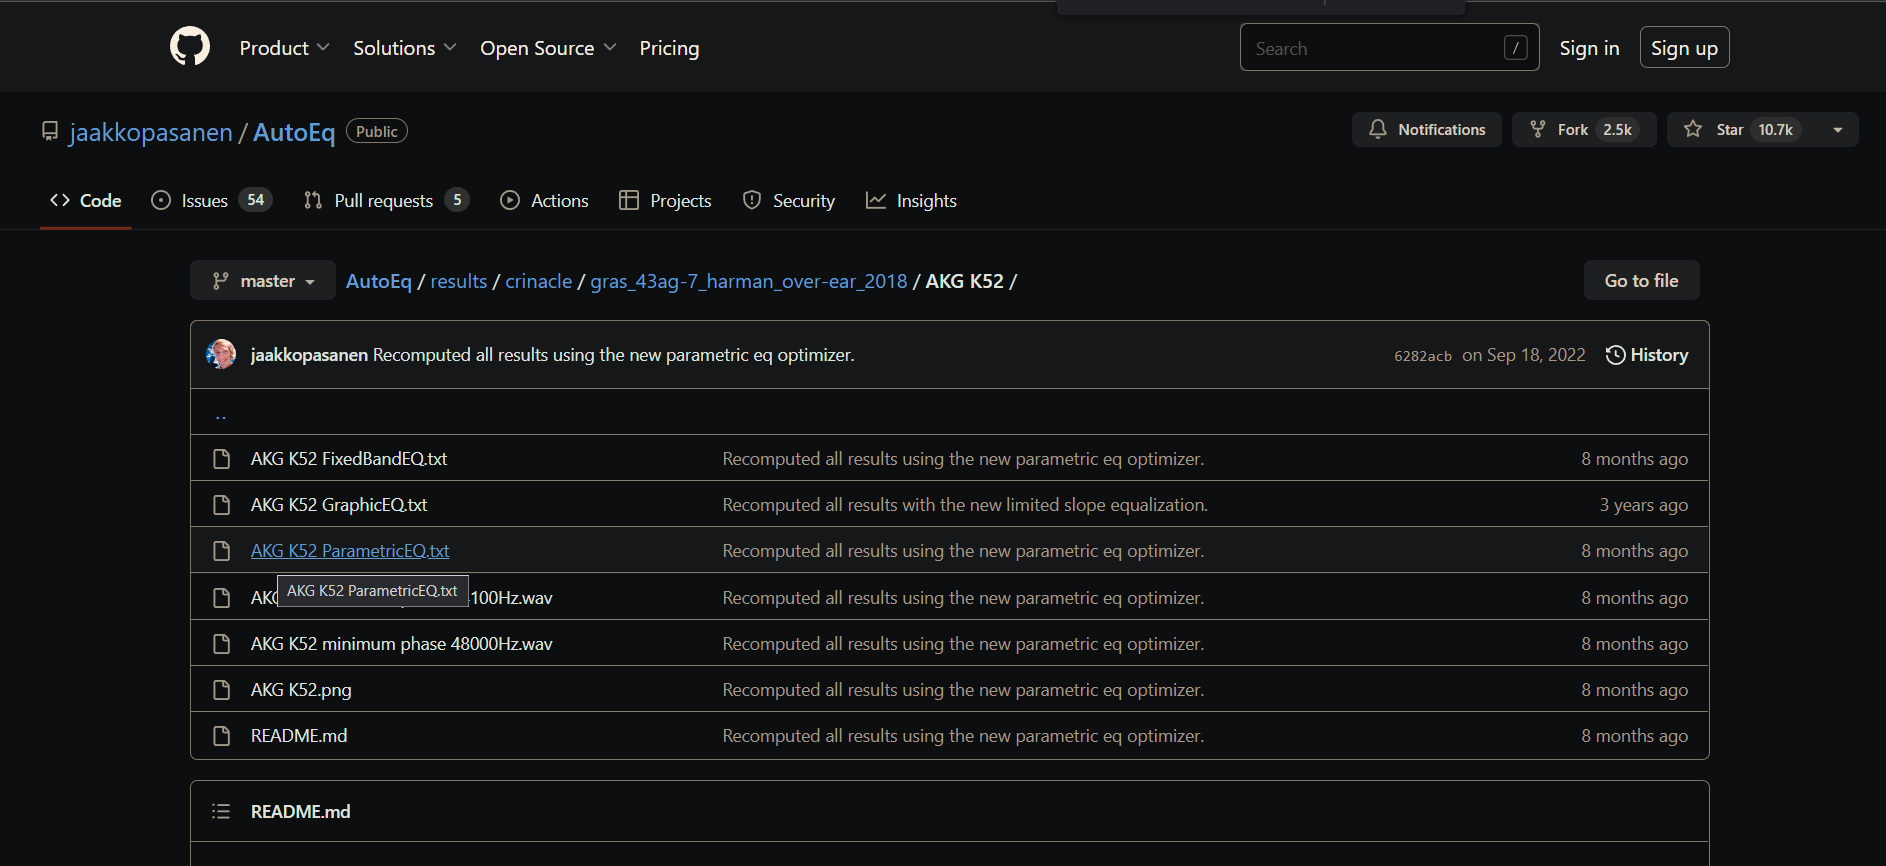
Task: Click the Security shield icon
Action: click(x=752, y=200)
